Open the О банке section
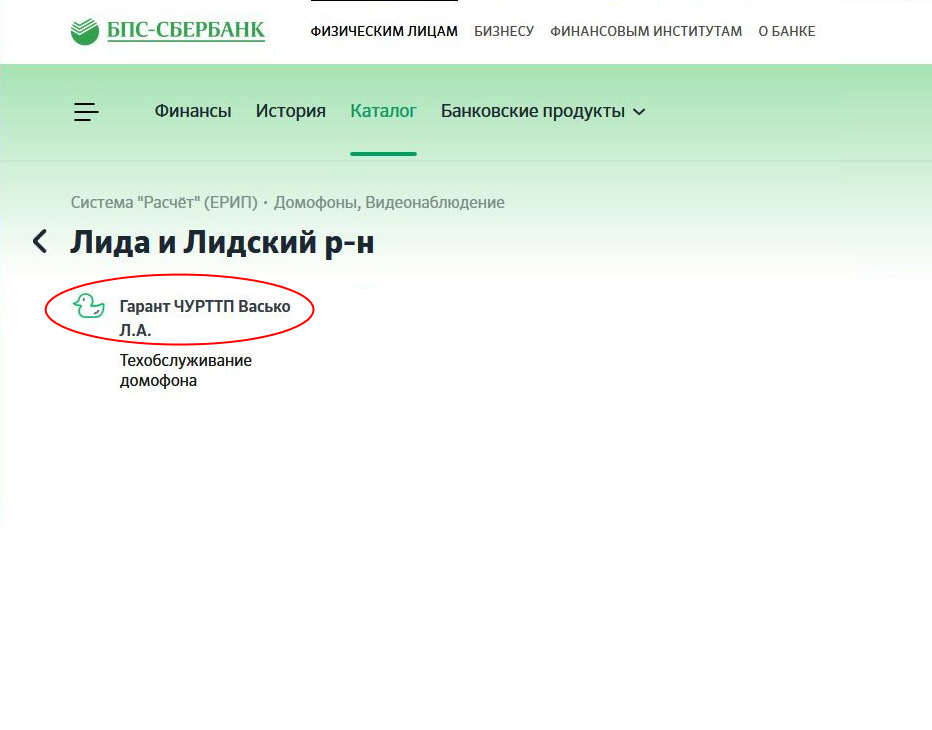Image resolution: width=932 pixels, height=730 pixels. (x=786, y=31)
